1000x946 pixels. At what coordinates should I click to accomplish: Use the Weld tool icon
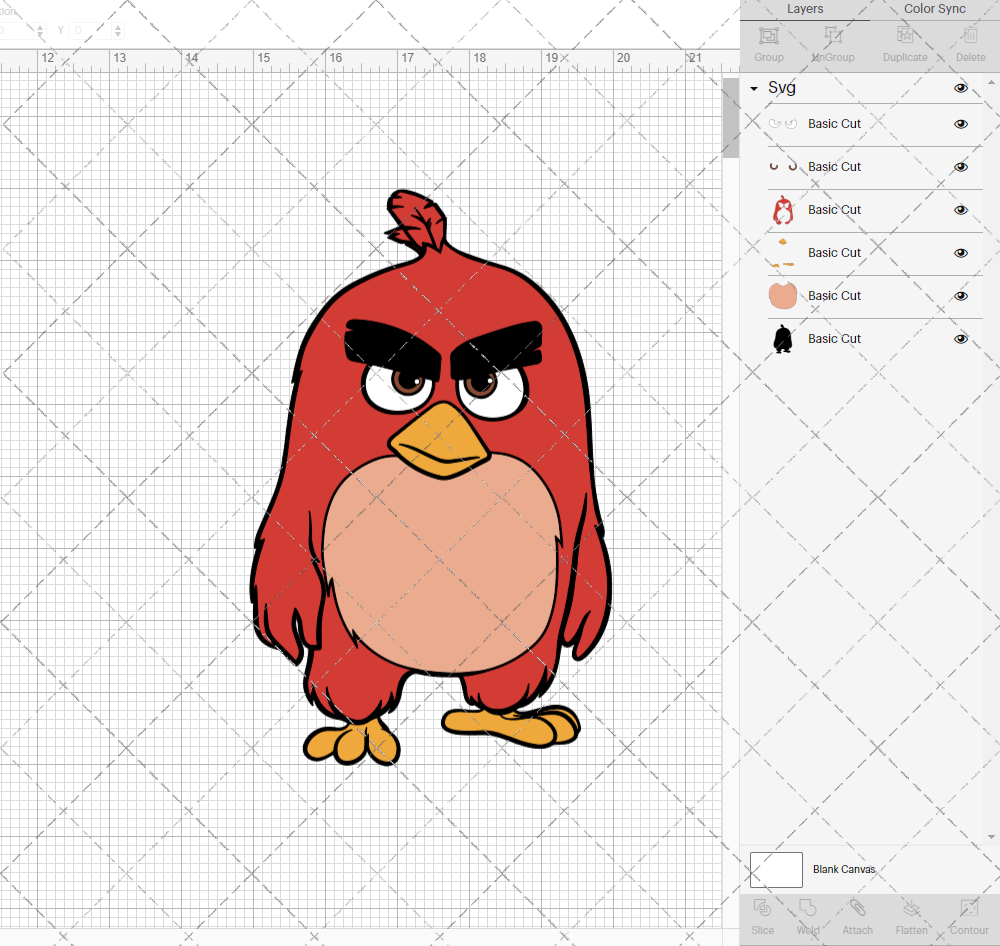[807, 908]
